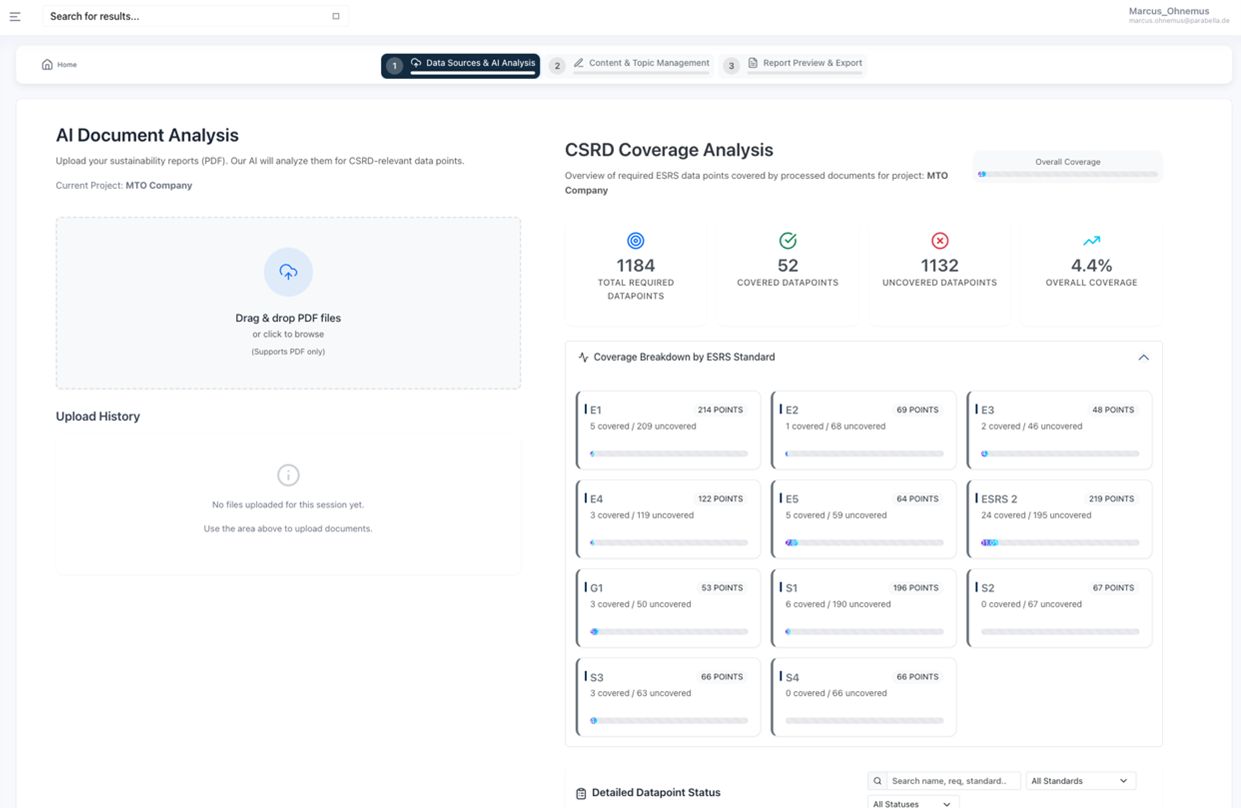Image resolution: width=1241 pixels, height=808 pixels.
Task: Open the ESRS 2 coverage card
Action: [x=1060, y=518]
